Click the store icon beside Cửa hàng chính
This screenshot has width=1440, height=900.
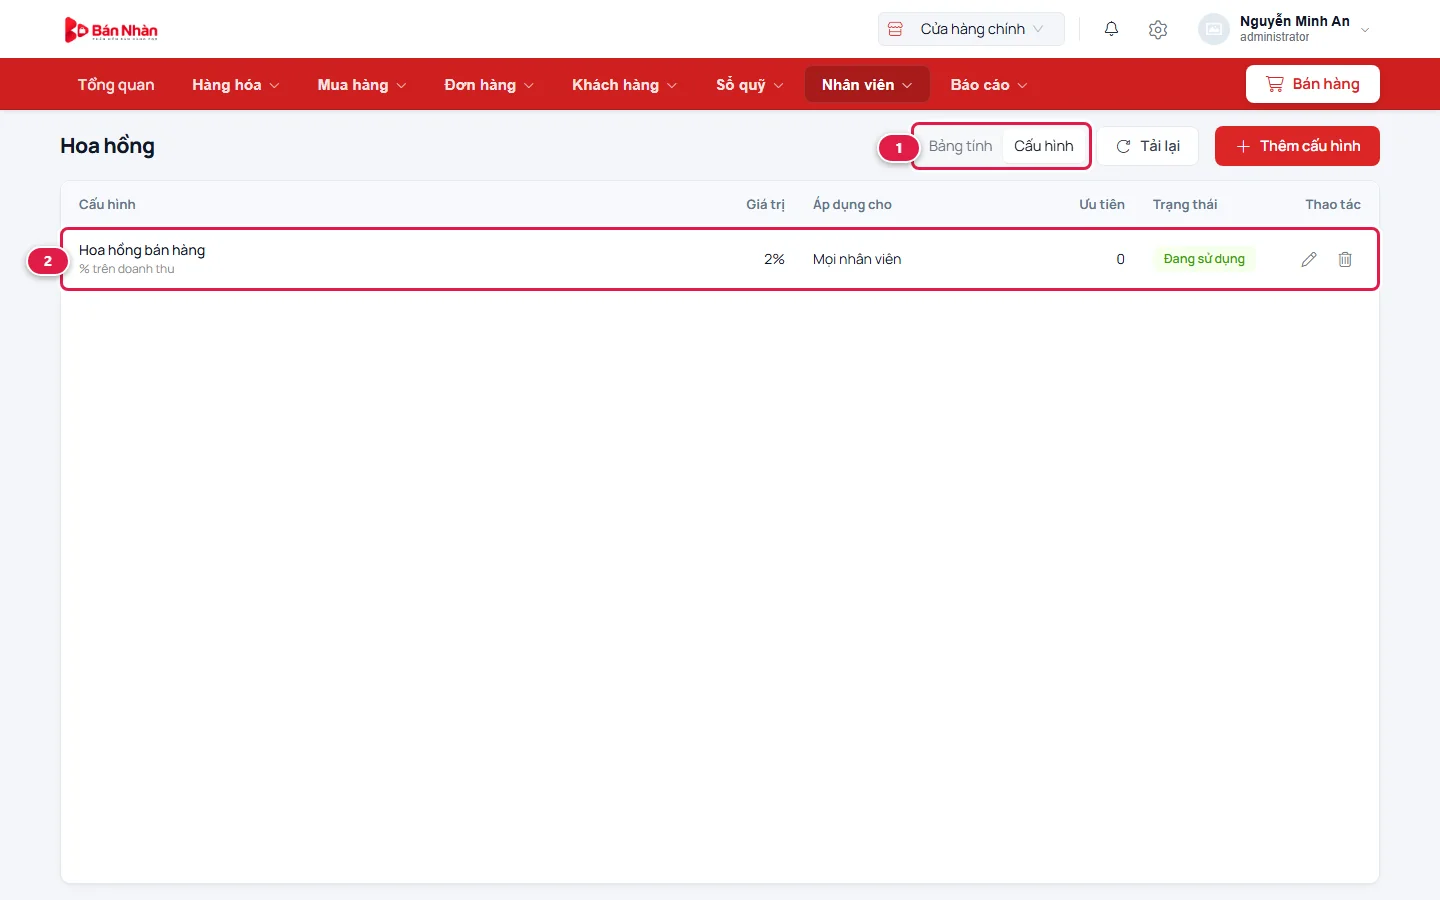coord(895,29)
